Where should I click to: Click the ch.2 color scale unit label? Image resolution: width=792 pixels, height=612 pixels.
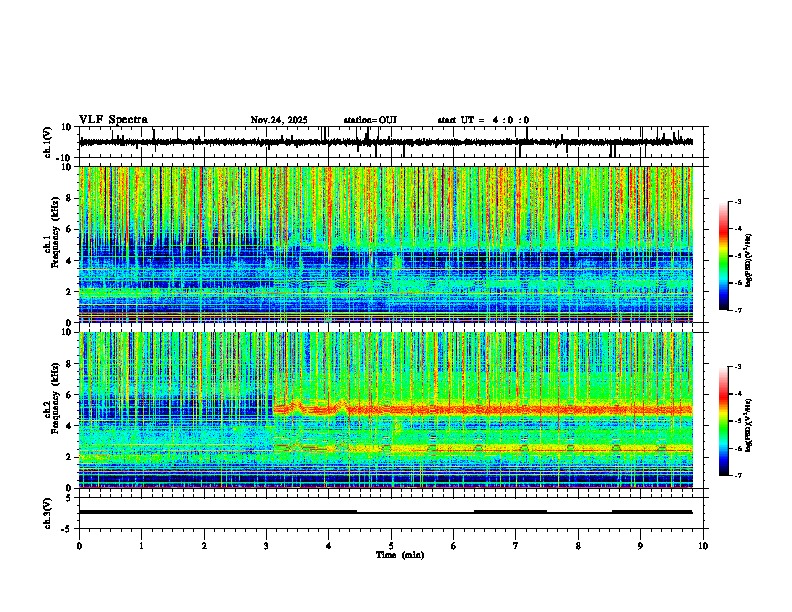pos(748,426)
